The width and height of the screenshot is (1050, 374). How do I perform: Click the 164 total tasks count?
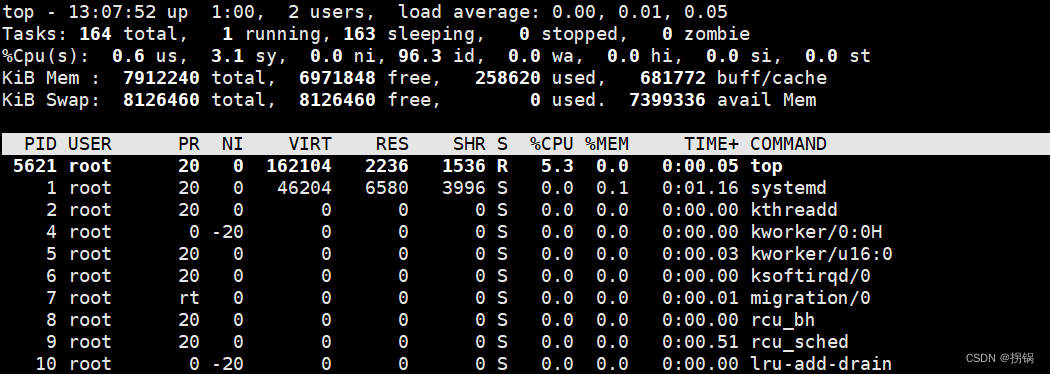point(95,34)
